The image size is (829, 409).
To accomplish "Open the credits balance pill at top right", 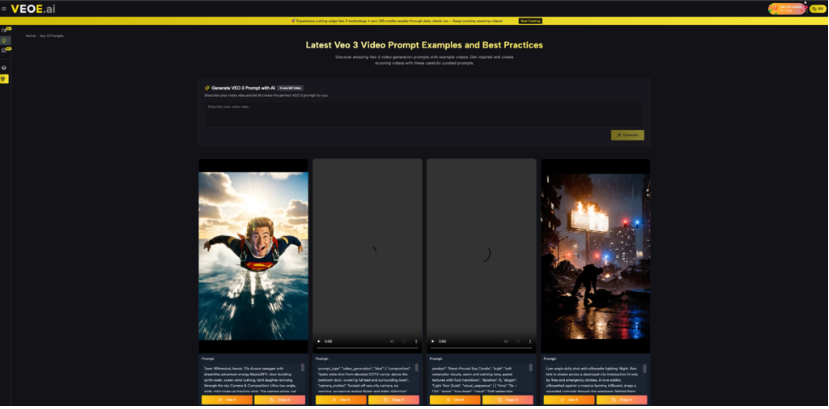I will [816, 8].
